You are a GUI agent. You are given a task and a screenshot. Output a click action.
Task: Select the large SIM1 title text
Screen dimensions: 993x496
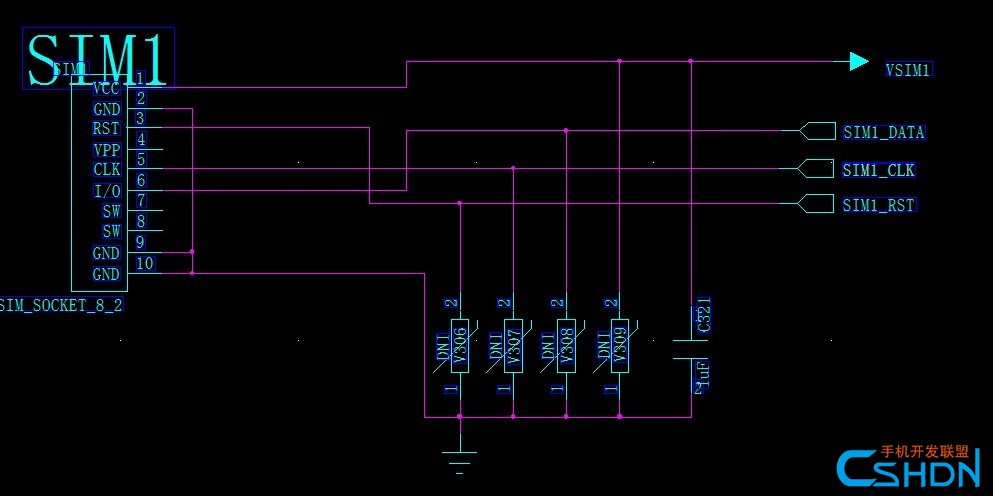(x=99, y=58)
